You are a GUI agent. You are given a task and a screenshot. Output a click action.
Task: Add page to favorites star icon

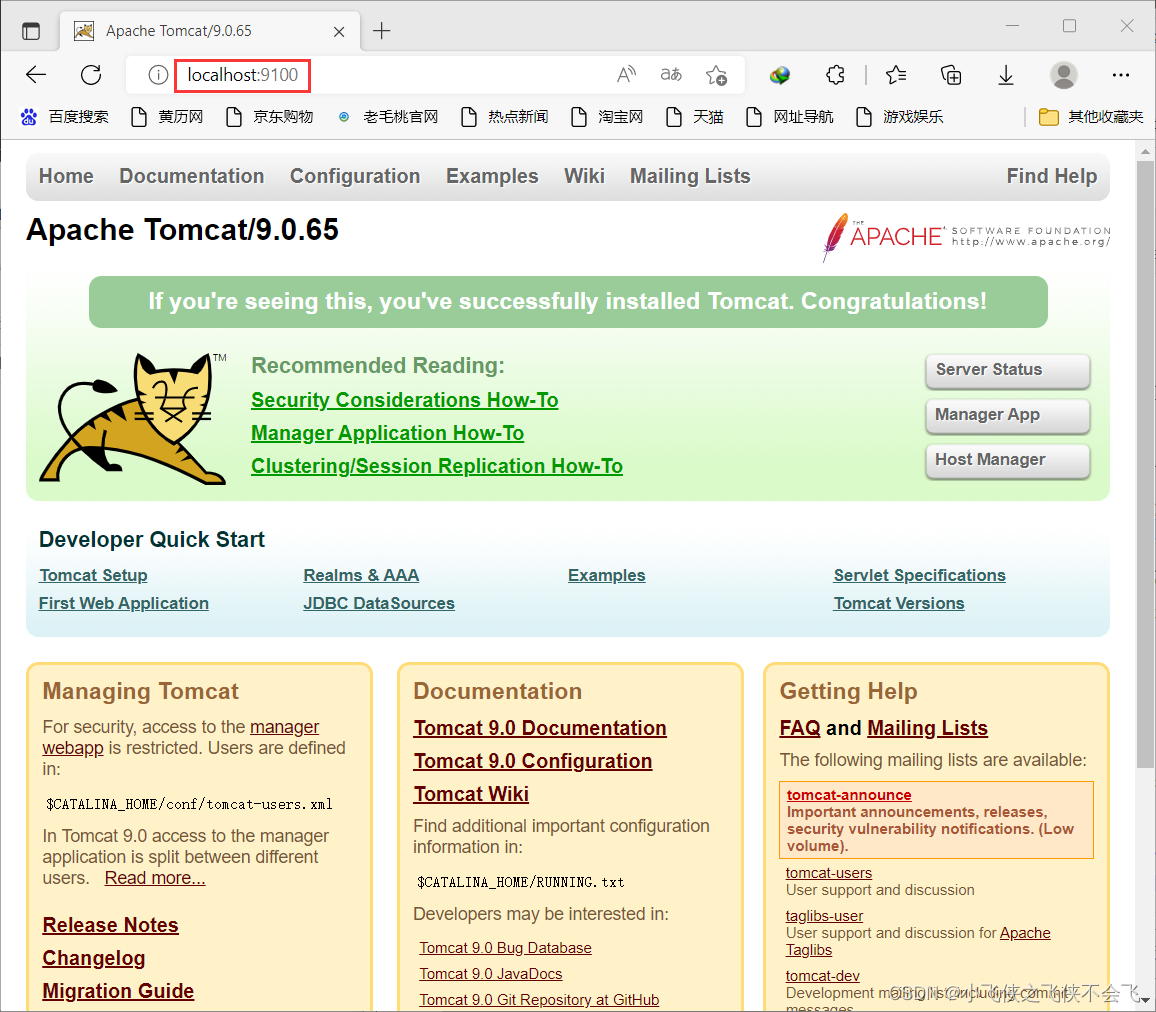pos(716,75)
